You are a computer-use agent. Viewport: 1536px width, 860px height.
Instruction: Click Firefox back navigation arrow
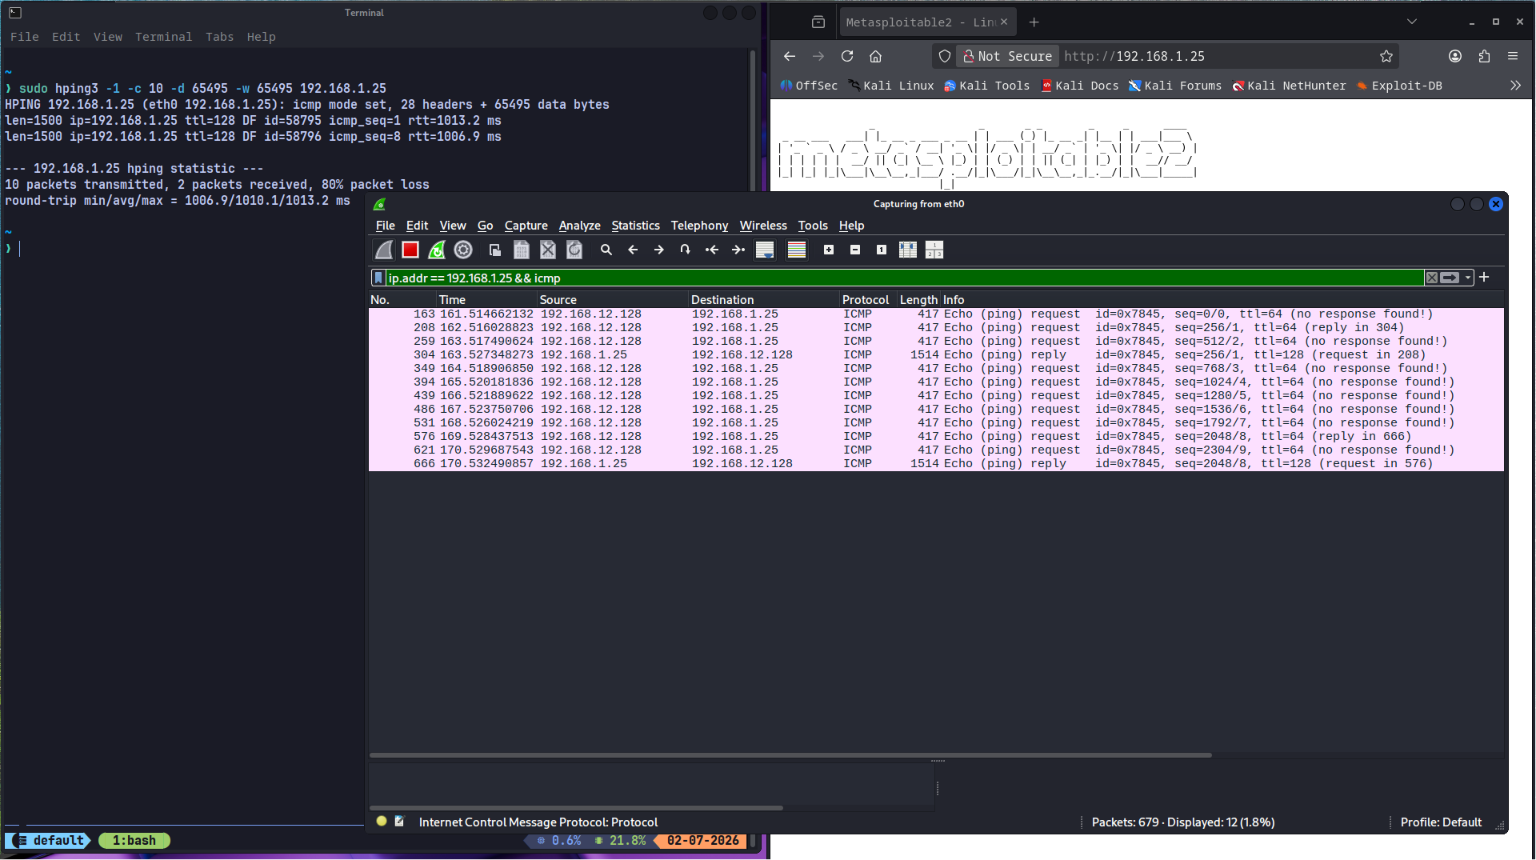pyautogui.click(x=789, y=56)
